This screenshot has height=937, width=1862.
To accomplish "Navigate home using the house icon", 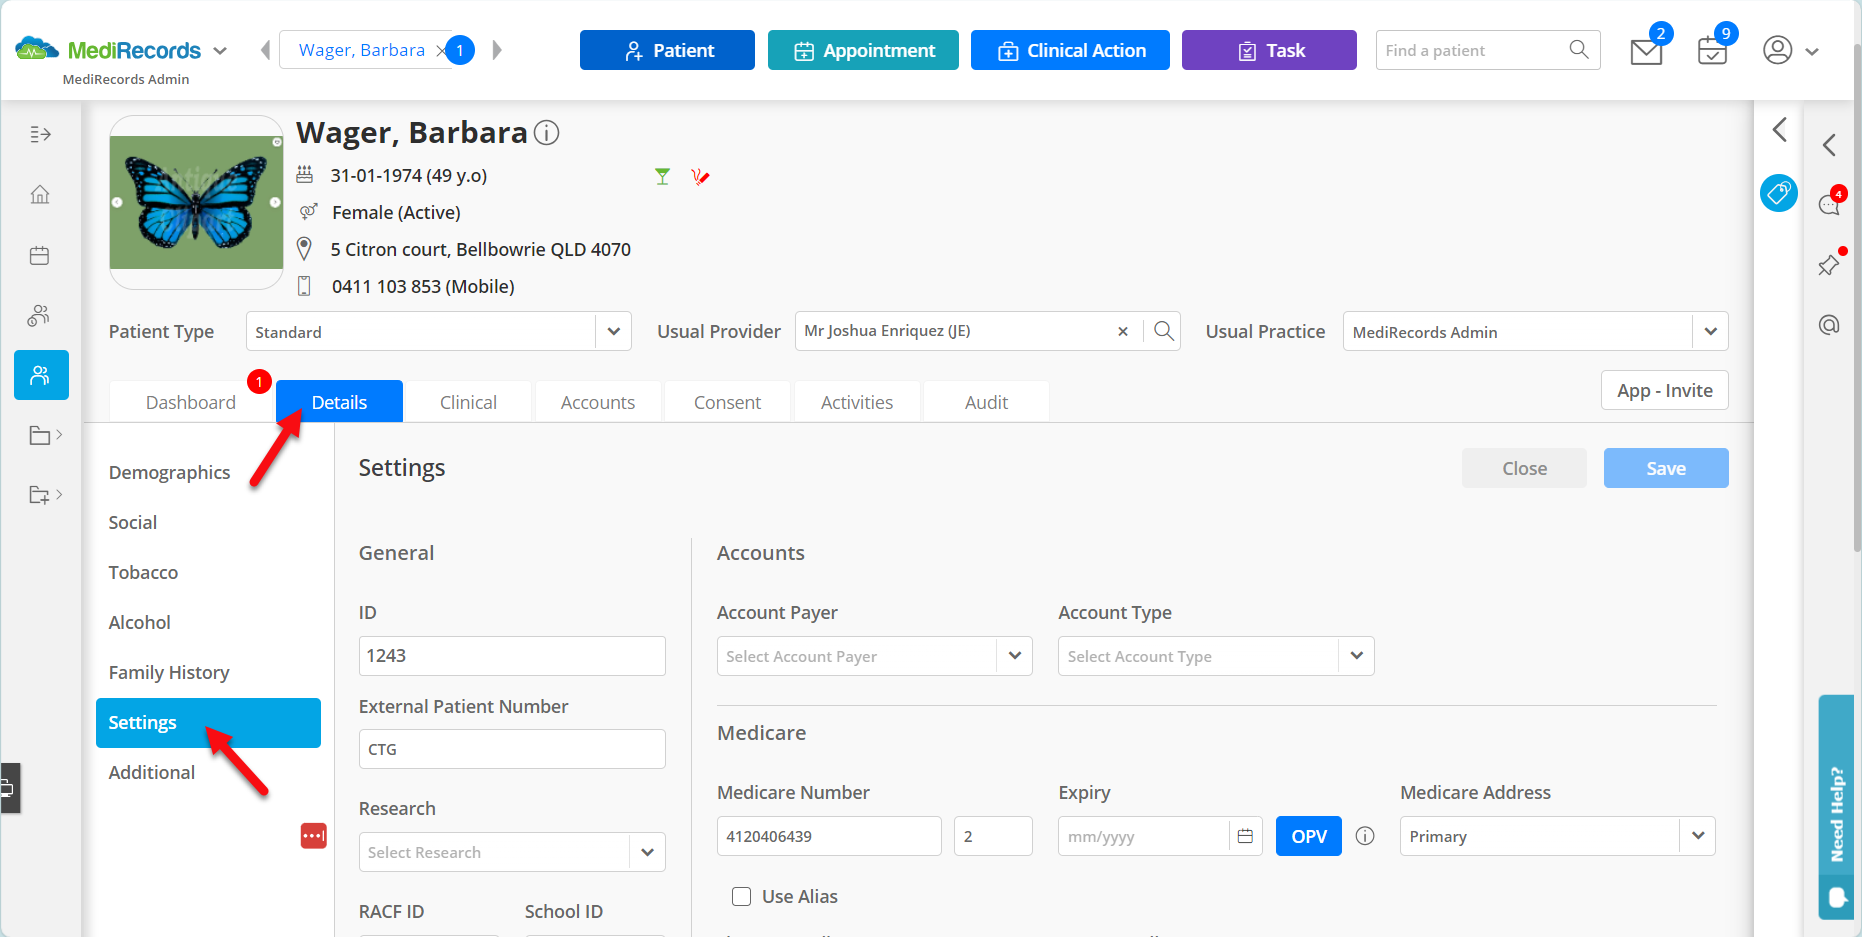I will pyautogui.click(x=40, y=194).
